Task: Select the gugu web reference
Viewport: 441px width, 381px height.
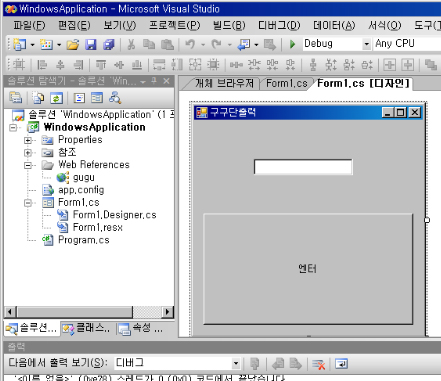Action: tap(84, 178)
